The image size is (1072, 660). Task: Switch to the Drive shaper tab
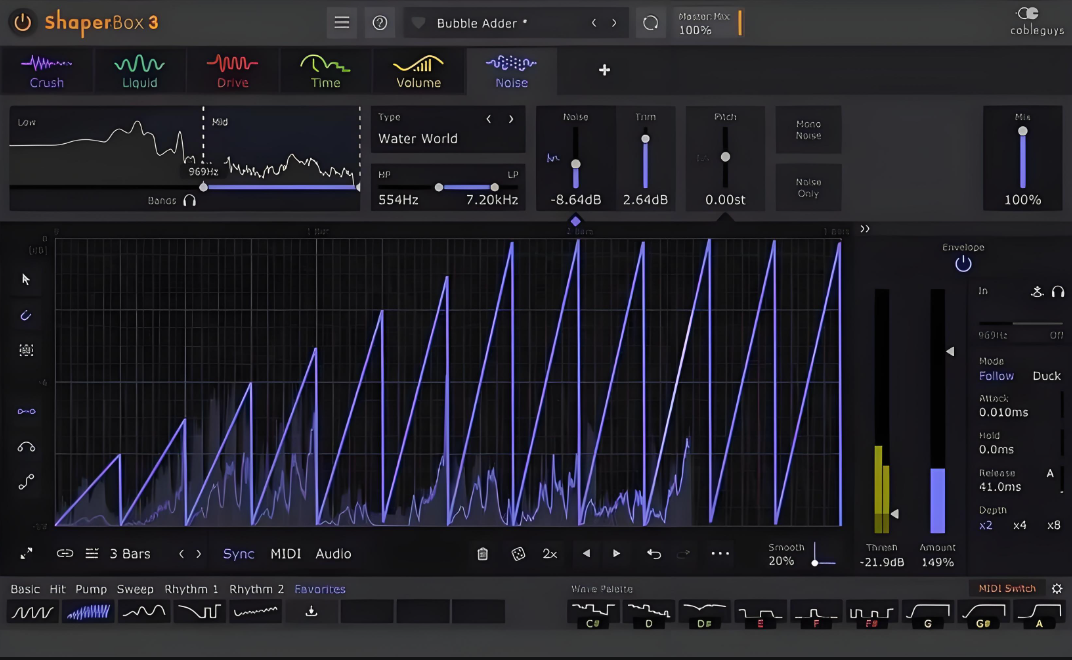[x=232, y=71]
